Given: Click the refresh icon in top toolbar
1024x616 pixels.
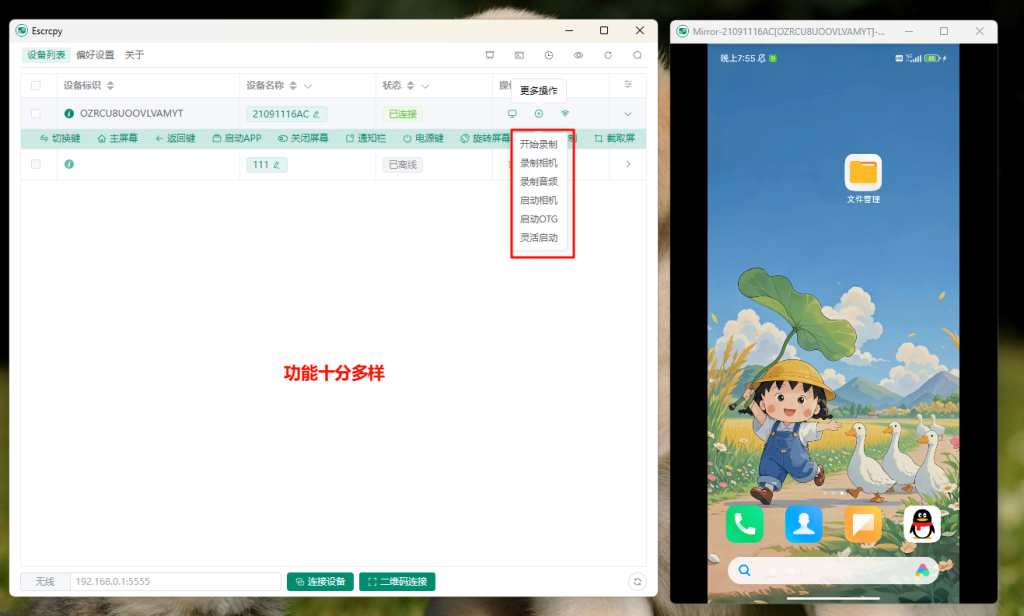Looking at the screenshot, I should click(x=608, y=55).
